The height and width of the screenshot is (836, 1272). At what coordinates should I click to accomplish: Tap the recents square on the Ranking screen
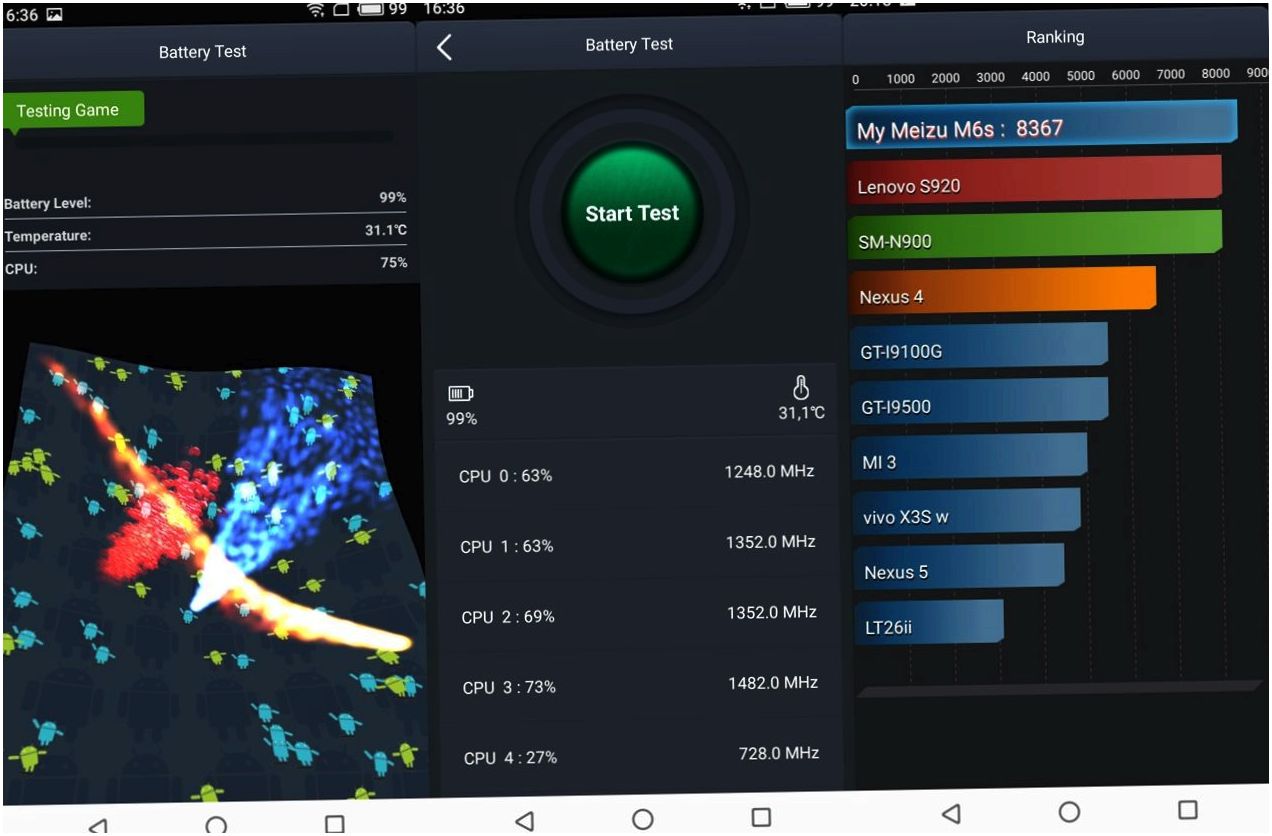coord(1187,809)
